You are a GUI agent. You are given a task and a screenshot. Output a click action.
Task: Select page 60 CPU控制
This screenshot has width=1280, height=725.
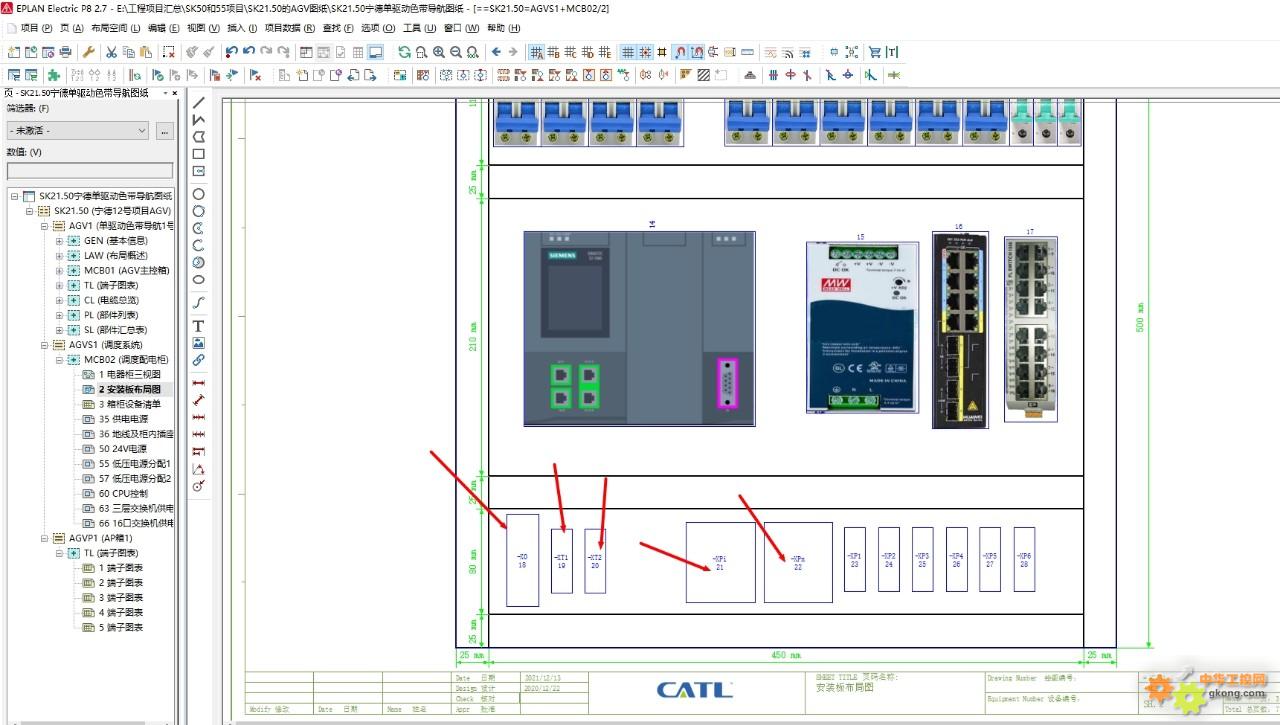122,494
